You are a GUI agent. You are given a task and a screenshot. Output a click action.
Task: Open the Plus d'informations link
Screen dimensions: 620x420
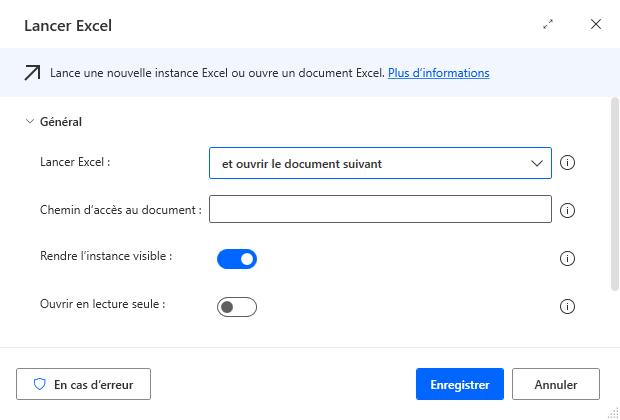439,73
